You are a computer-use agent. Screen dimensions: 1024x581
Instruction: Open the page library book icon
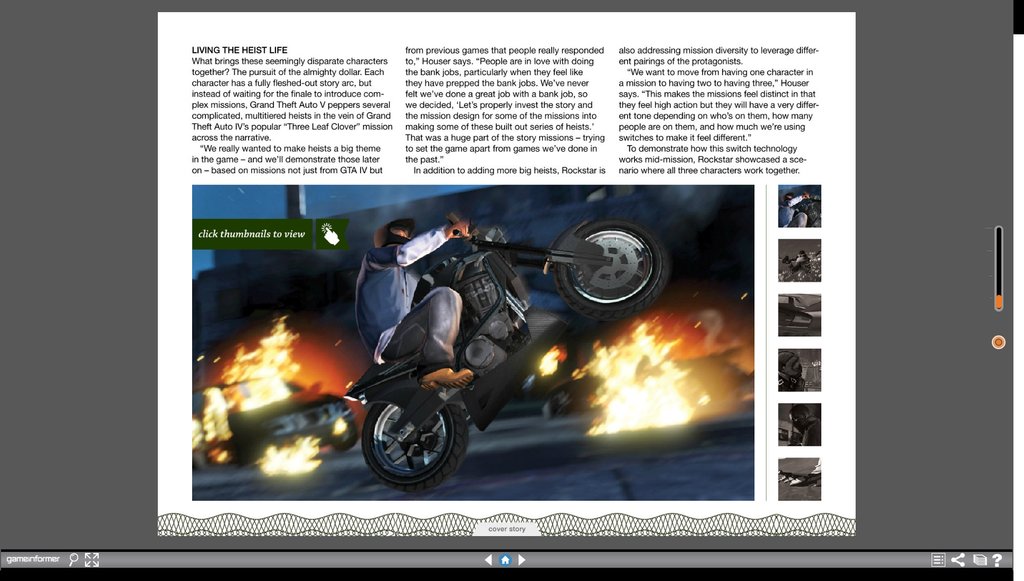pos(980,560)
